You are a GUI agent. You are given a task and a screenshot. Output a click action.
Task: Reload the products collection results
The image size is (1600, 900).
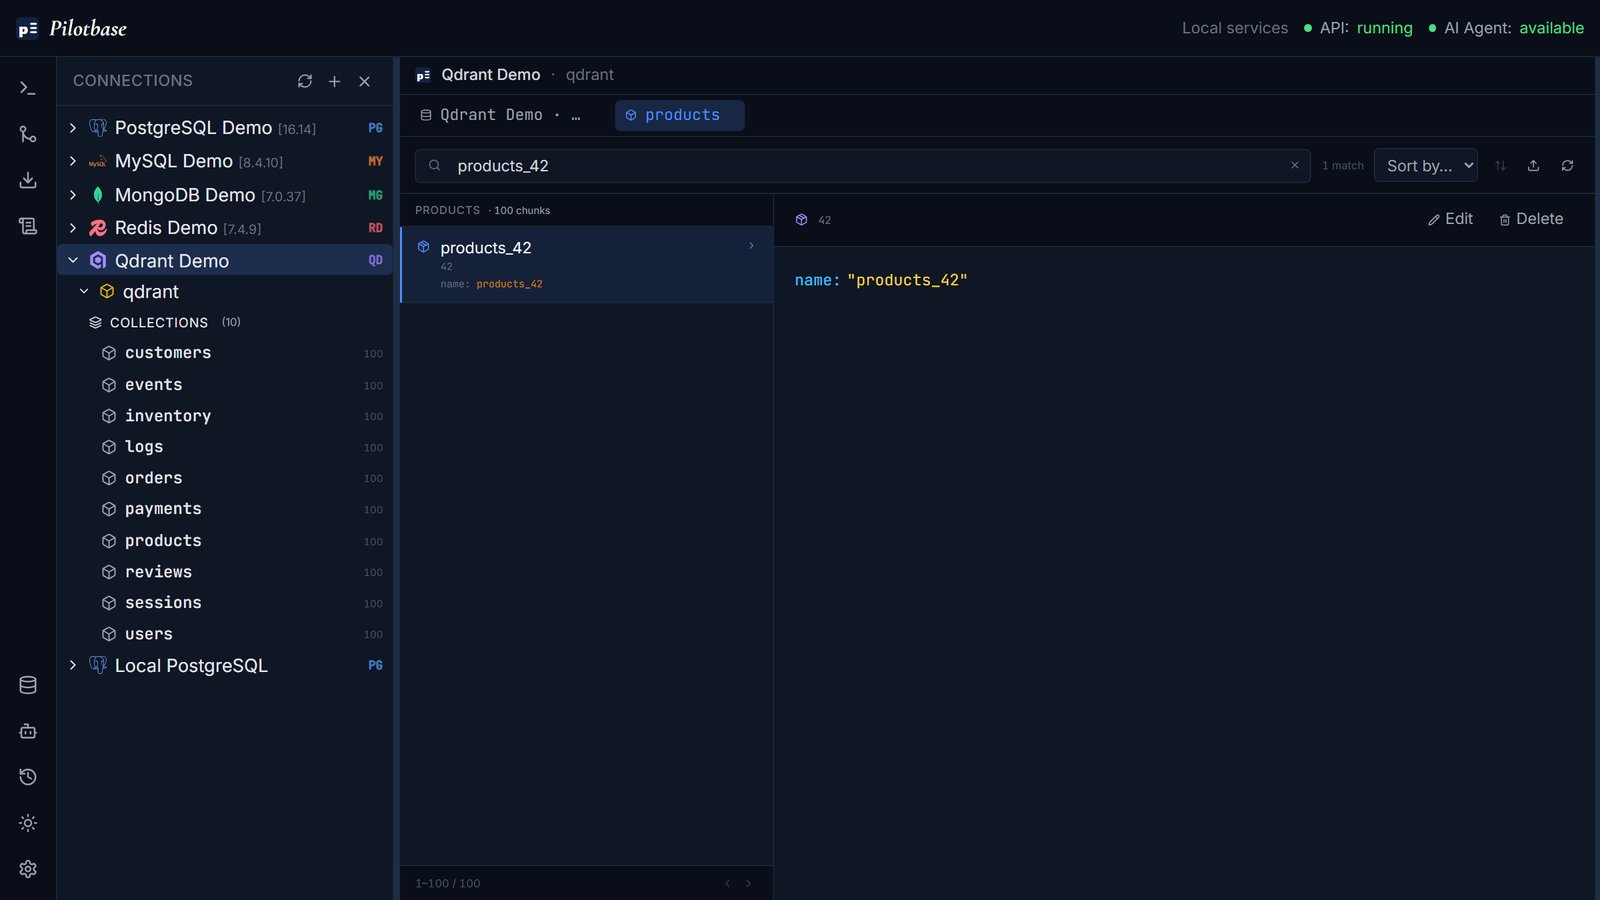click(1567, 166)
